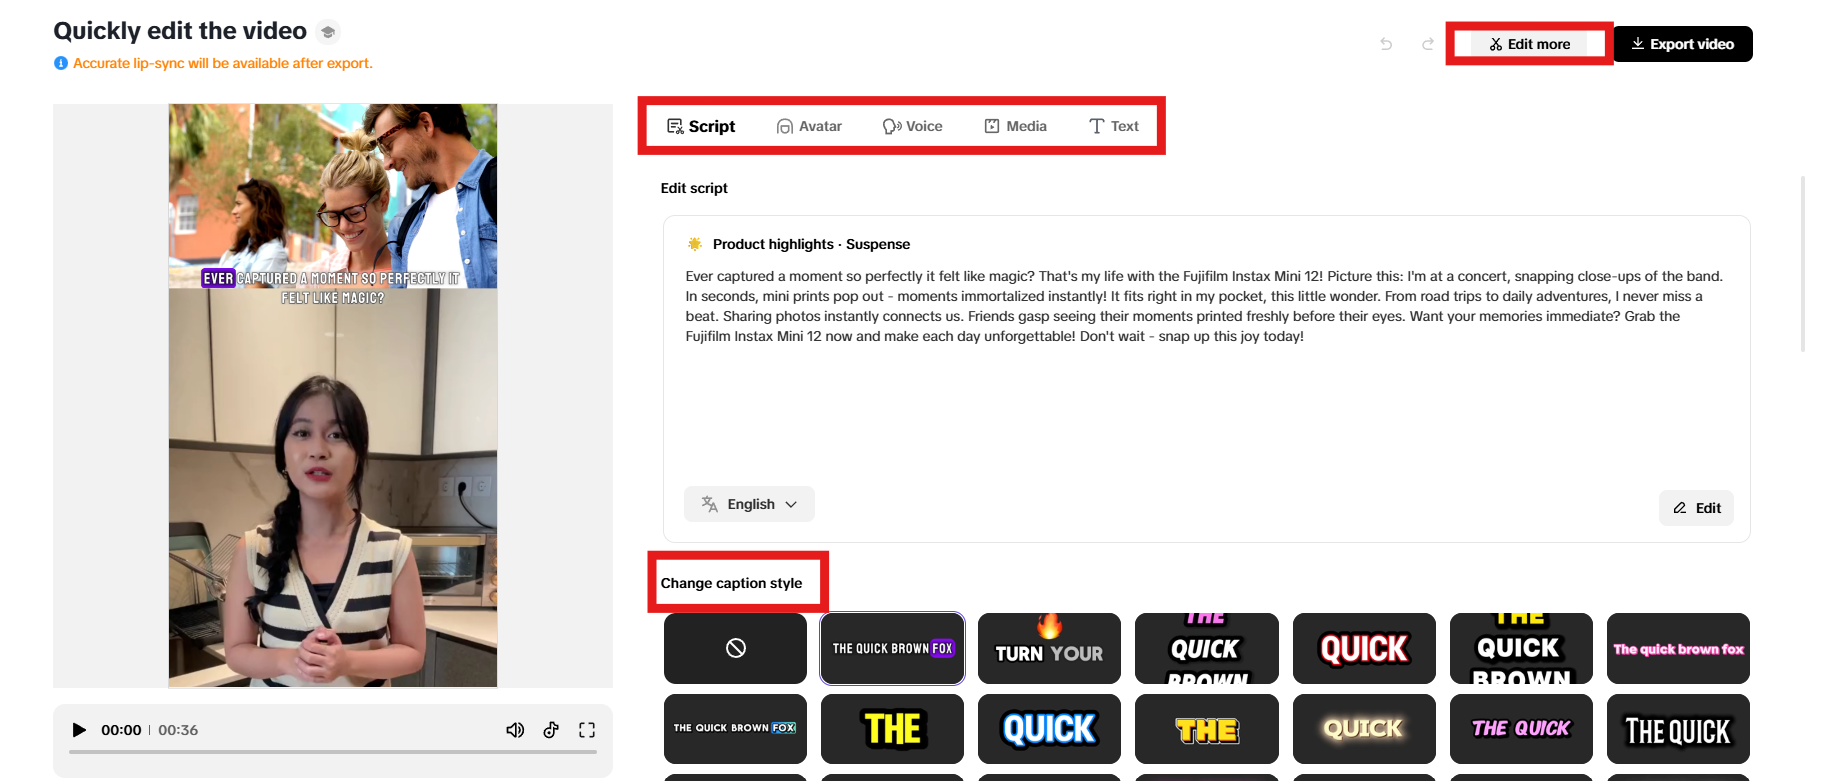Click the Edit script button
The width and height of the screenshot is (1834, 781).
pyautogui.click(x=1697, y=508)
